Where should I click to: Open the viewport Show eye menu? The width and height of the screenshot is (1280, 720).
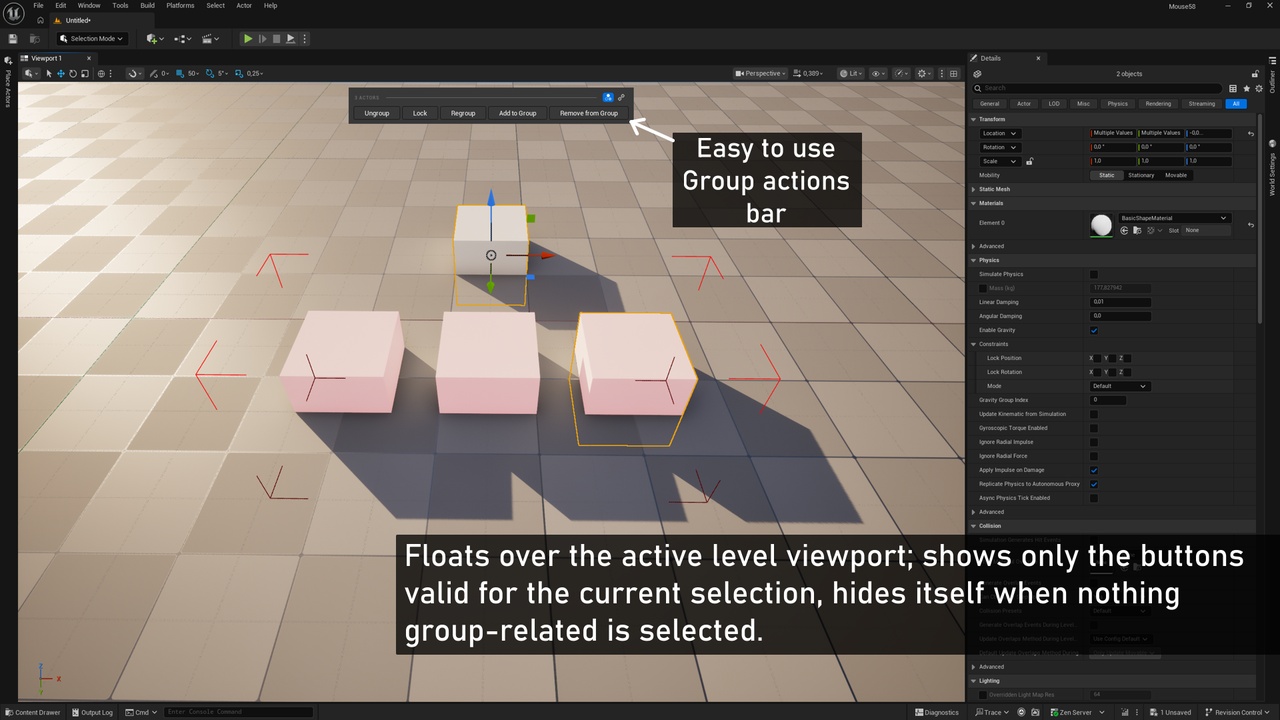click(879, 73)
